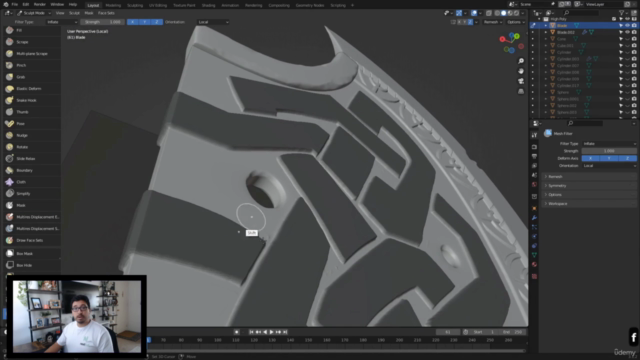Click the viewport zoom magnifier icon

click(521, 61)
